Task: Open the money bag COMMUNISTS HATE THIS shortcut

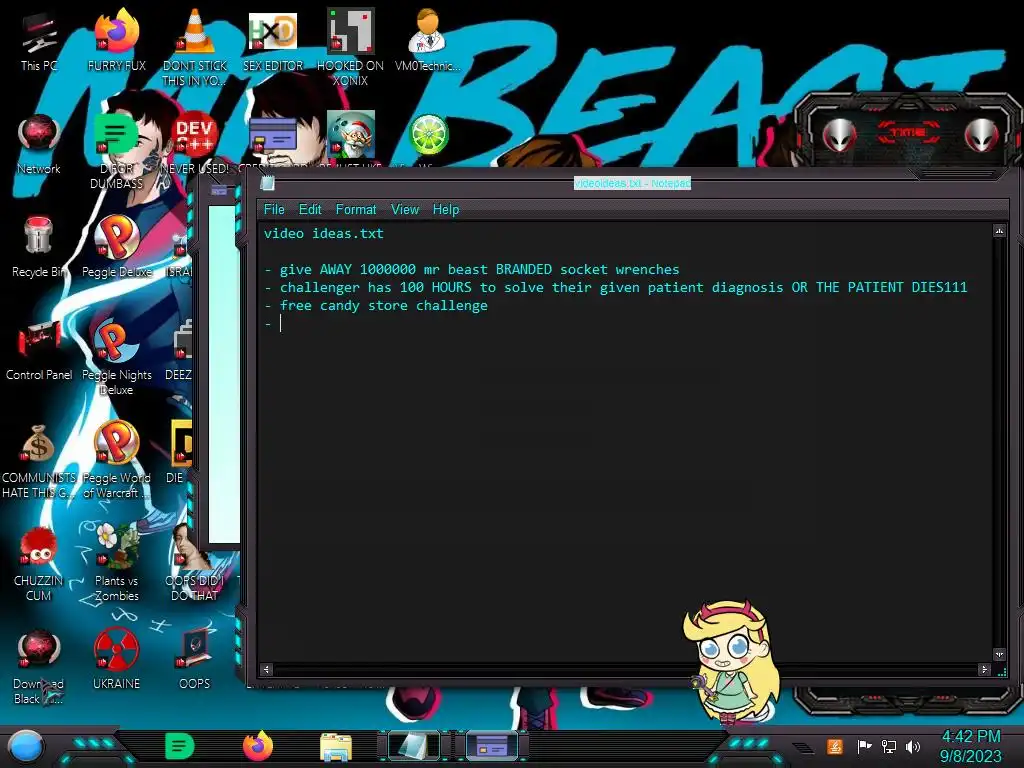Action: click(x=39, y=461)
